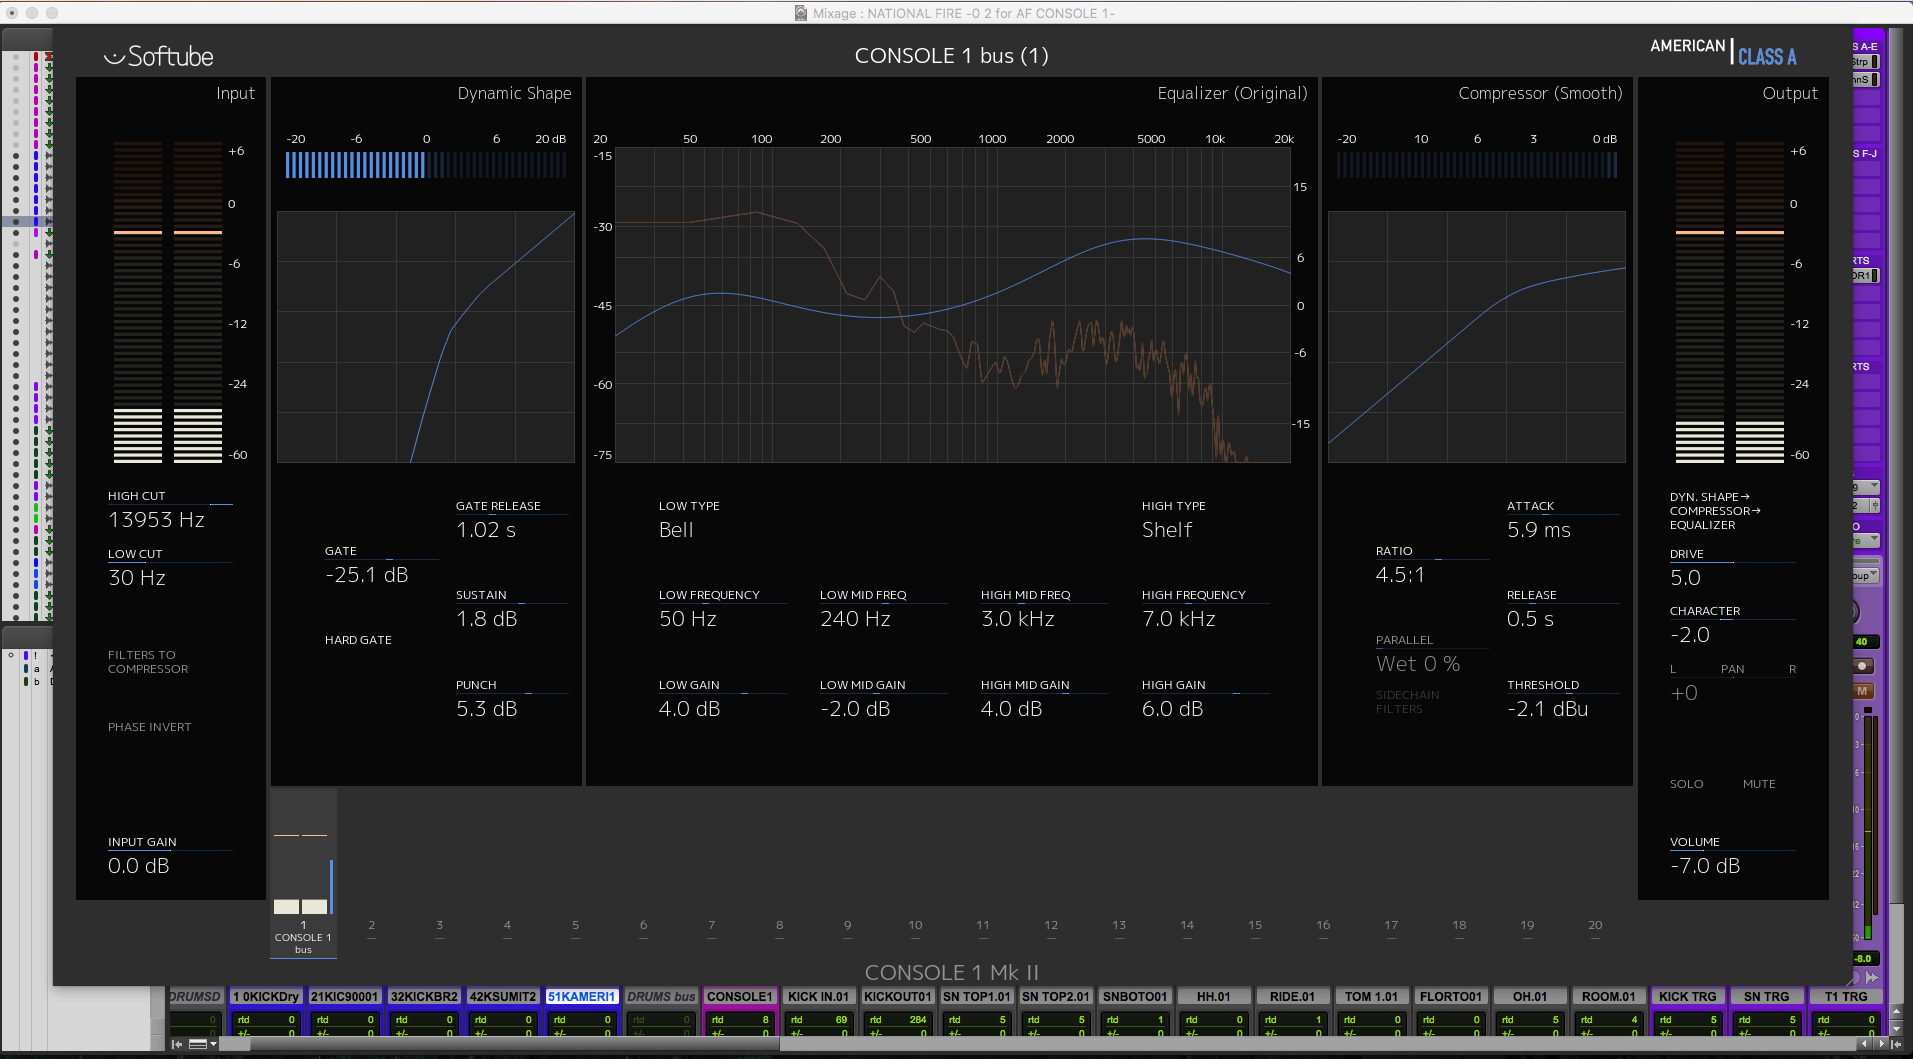The width and height of the screenshot is (1913, 1059).
Task: Change the Dyn. Shape→Compressor→Equalizer routing order
Action: pos(1714,511)
